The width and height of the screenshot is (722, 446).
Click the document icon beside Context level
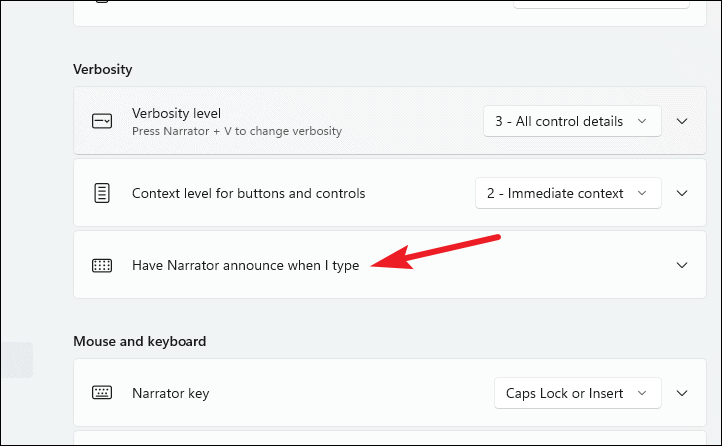(102, 193)
